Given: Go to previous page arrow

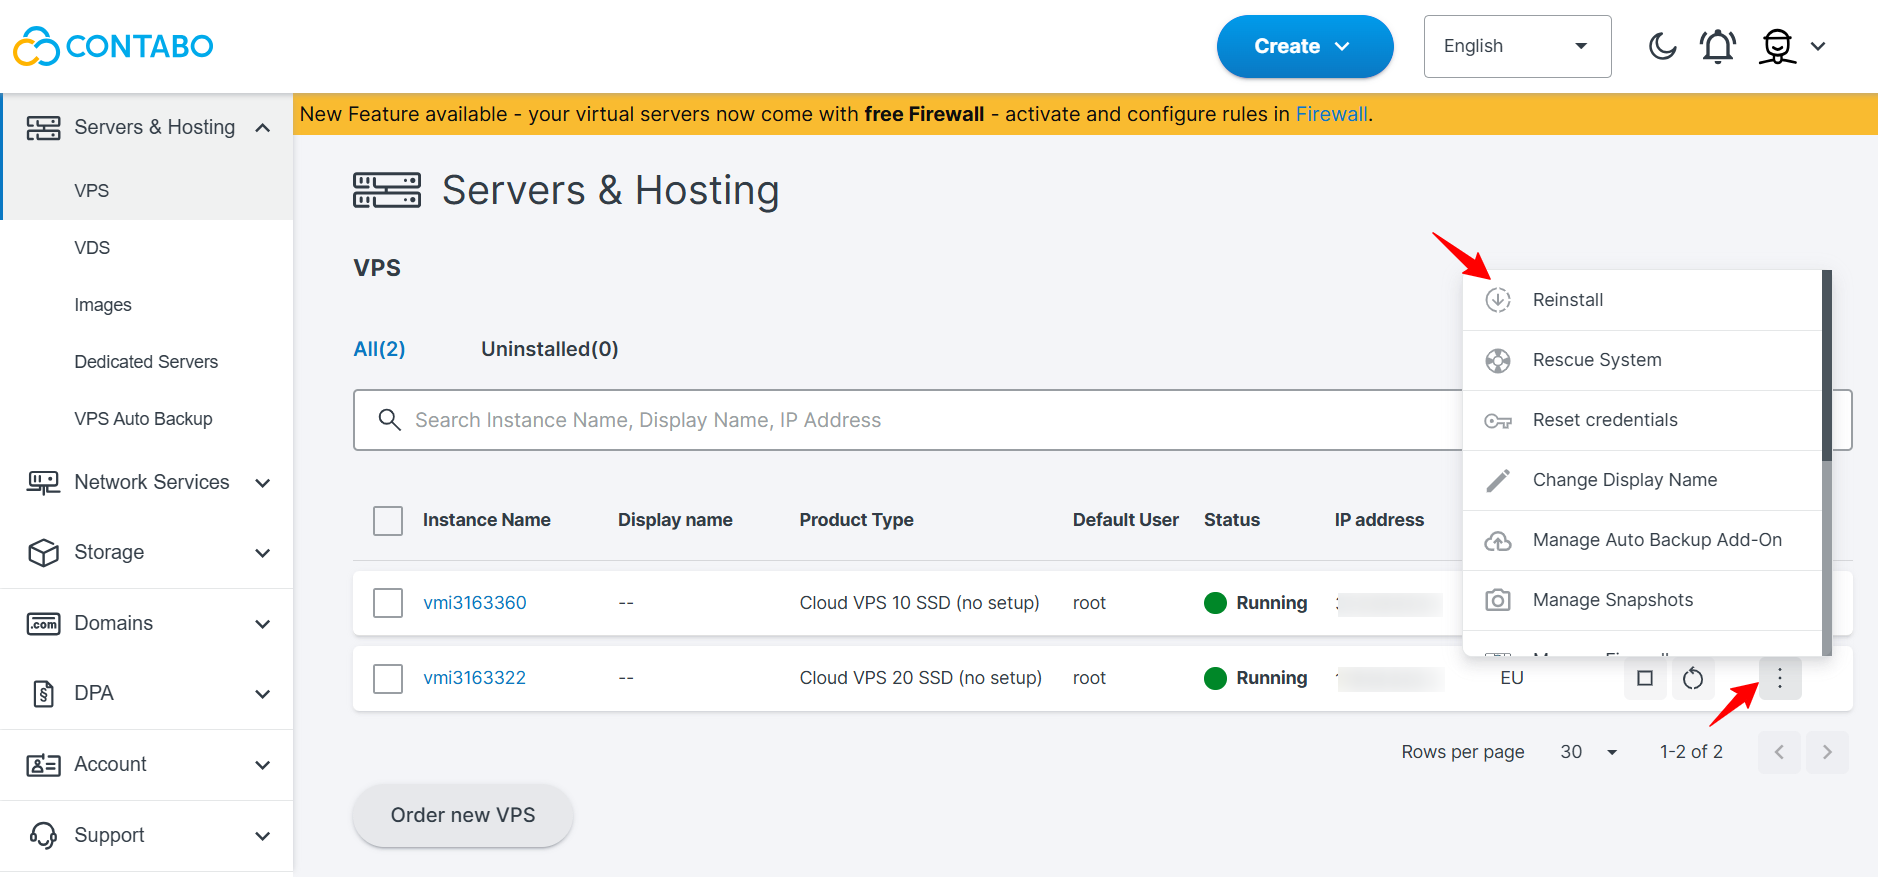Looking at the screenshot, I should click(x=1779, y=752).
